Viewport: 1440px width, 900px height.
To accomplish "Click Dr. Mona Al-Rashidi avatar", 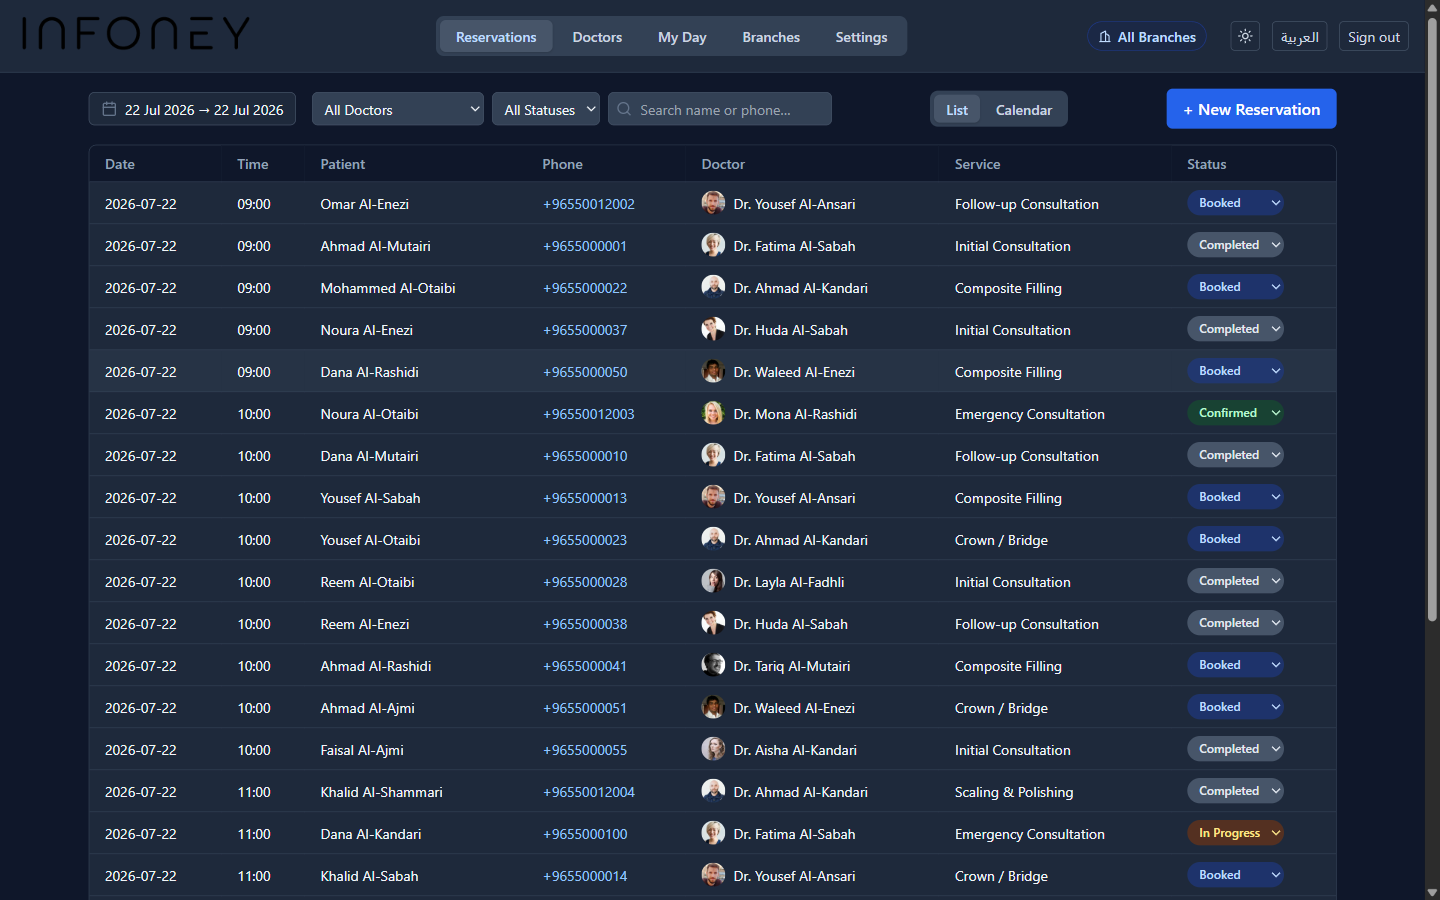I will [x=713, y=413].
